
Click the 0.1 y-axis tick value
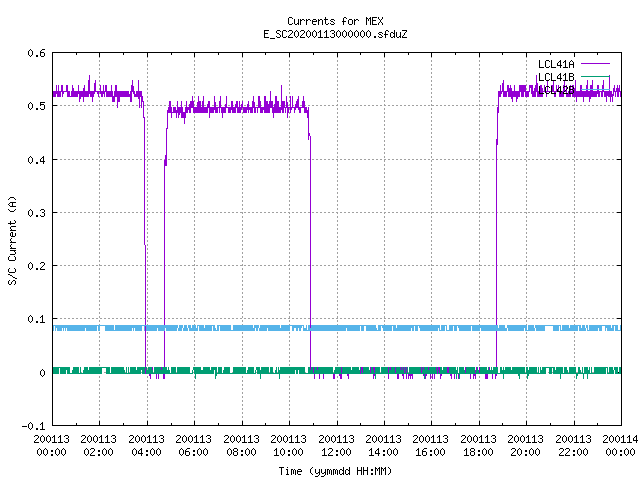coord(36,319)
